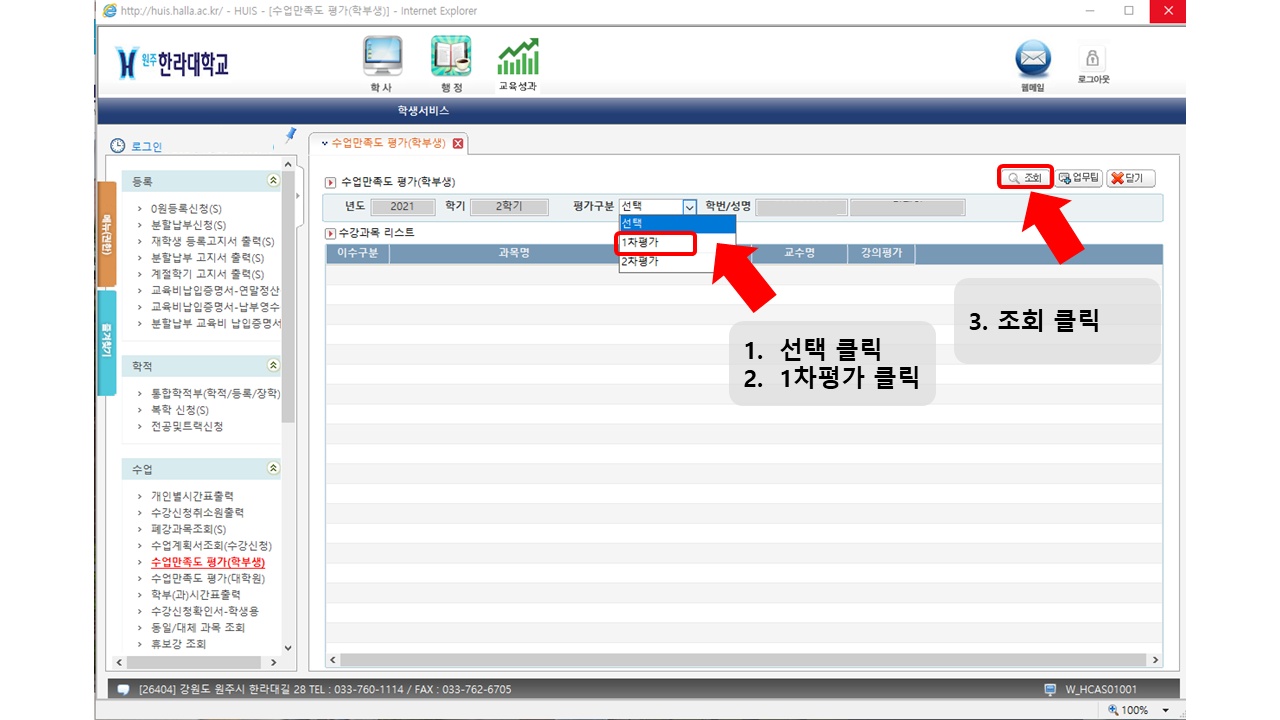Screen dimensions: 1280x720
Task: Open 개인별시간표출력 menu item
Action: click(192, 496)
